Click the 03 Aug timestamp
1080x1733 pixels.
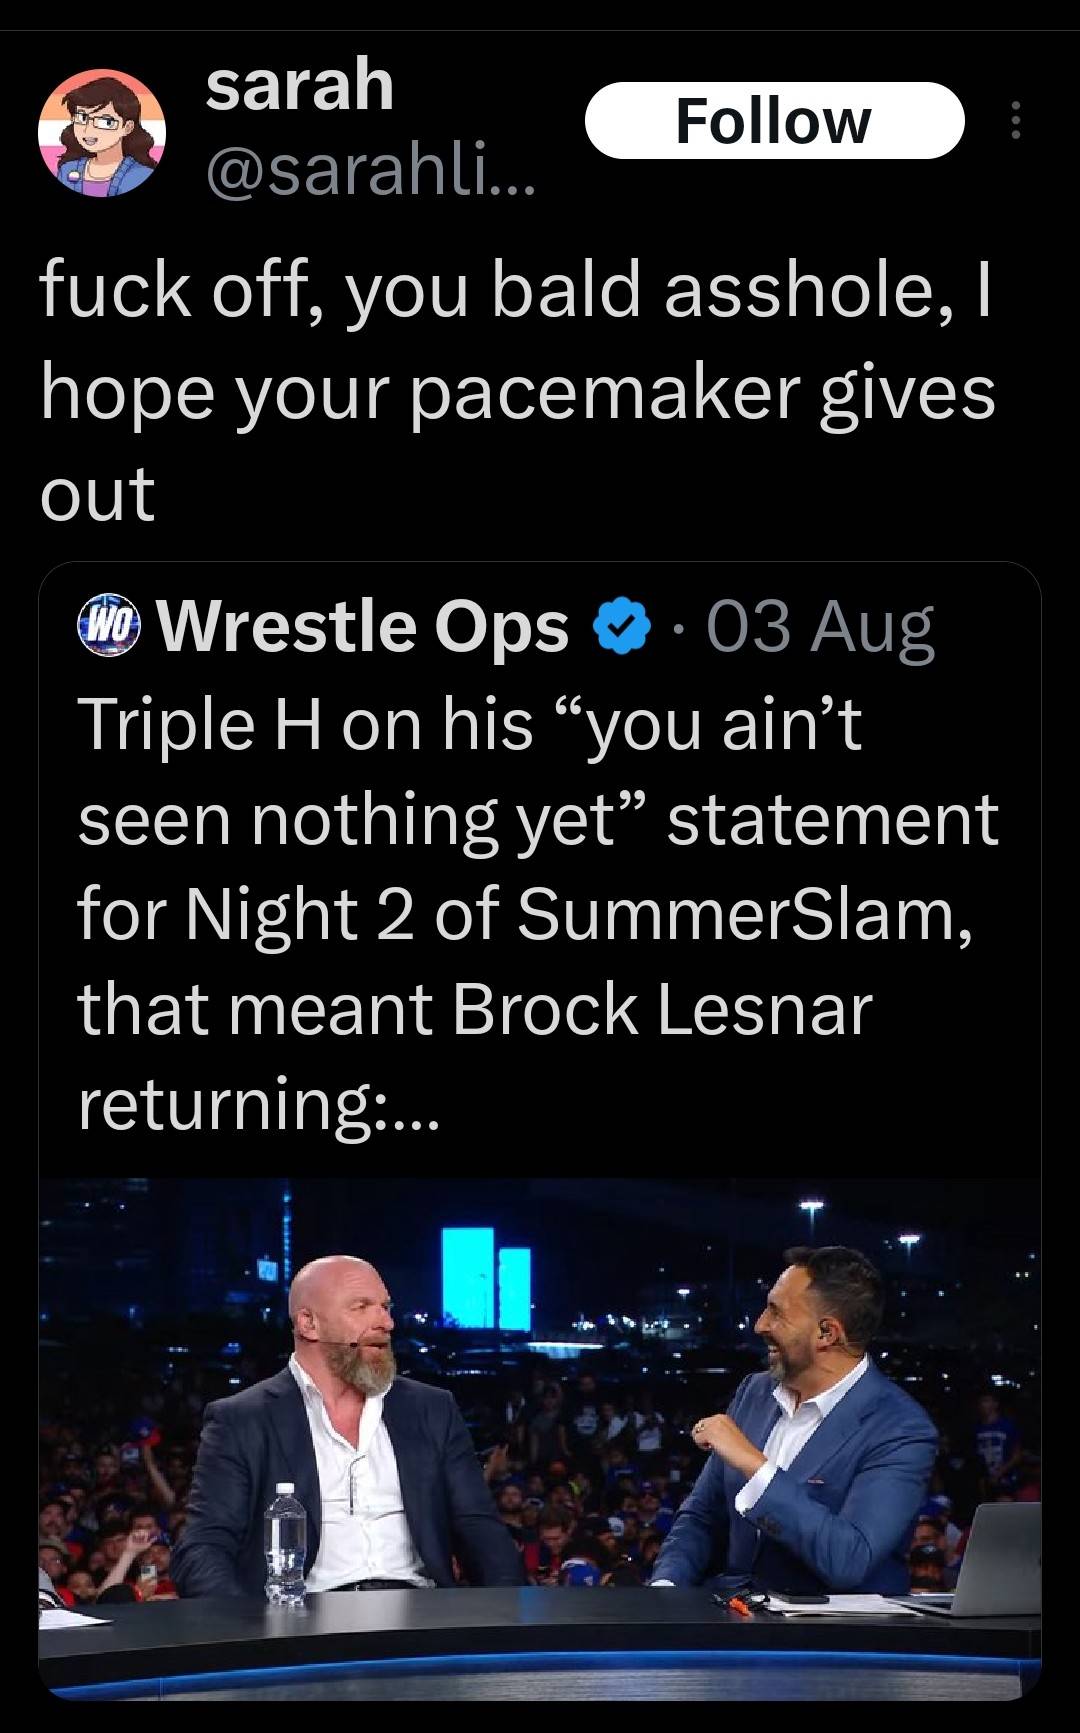point(820,629)
